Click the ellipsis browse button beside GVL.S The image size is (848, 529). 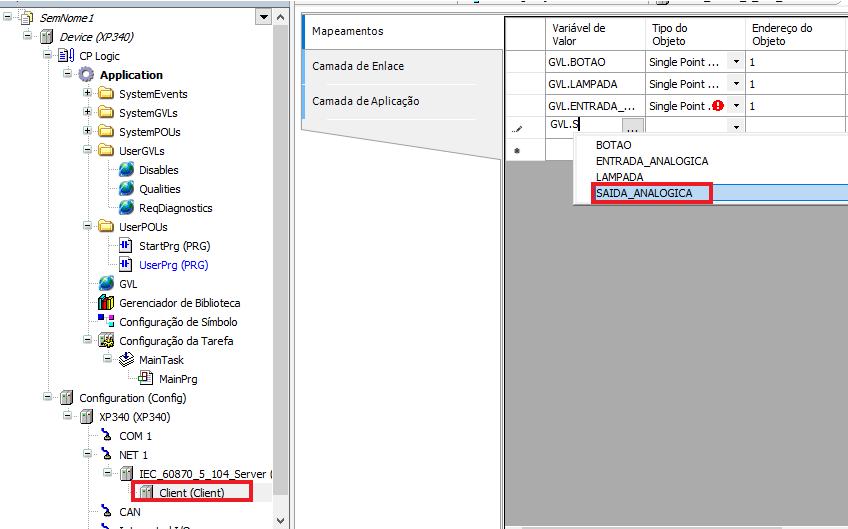point(632,127)
